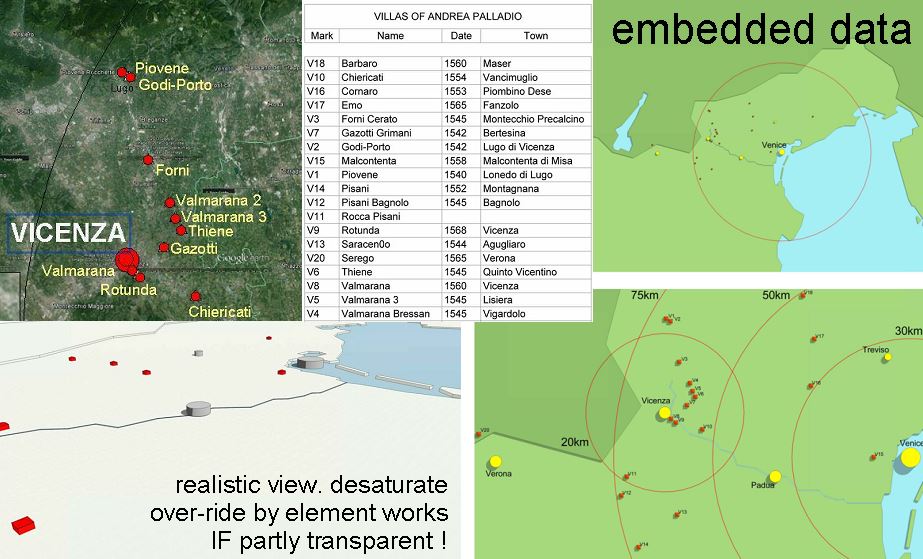Click the VILLAS OF ANDREA PALLADIO table title
923x559 pixels.
448,16
